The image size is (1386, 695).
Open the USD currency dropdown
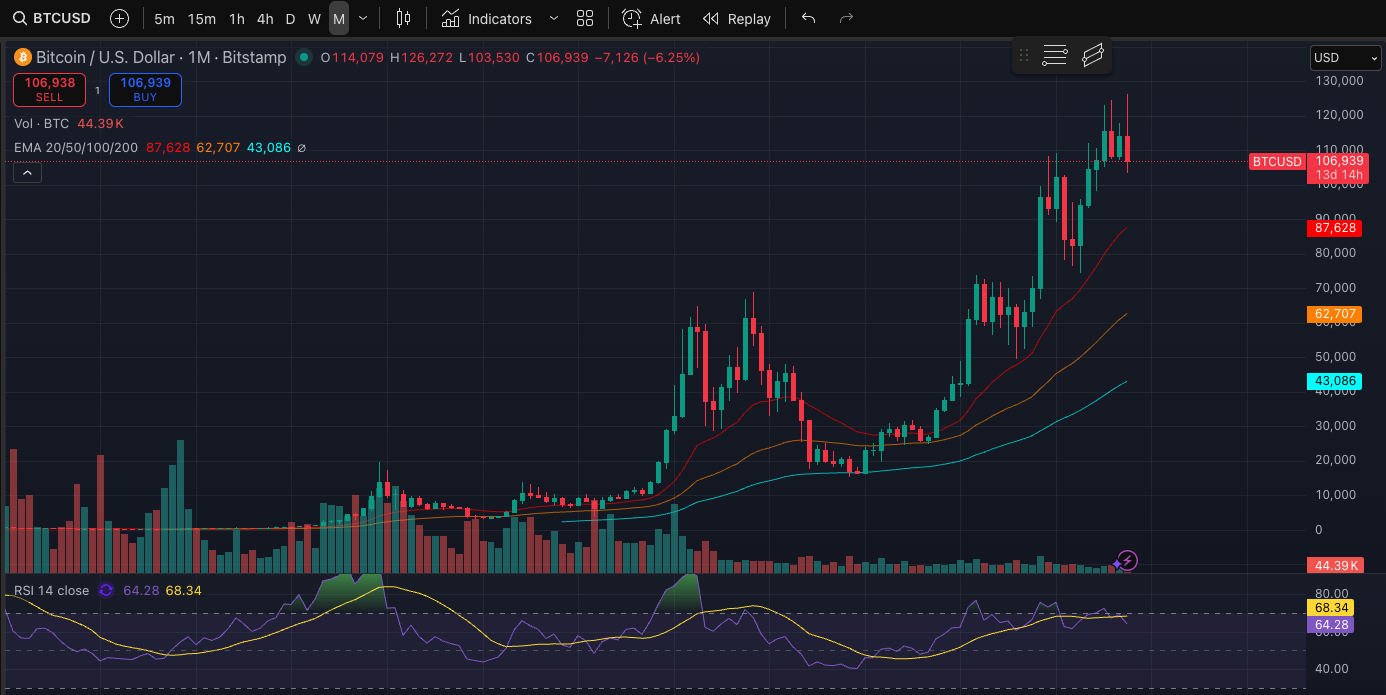[x=1344, y=57]
